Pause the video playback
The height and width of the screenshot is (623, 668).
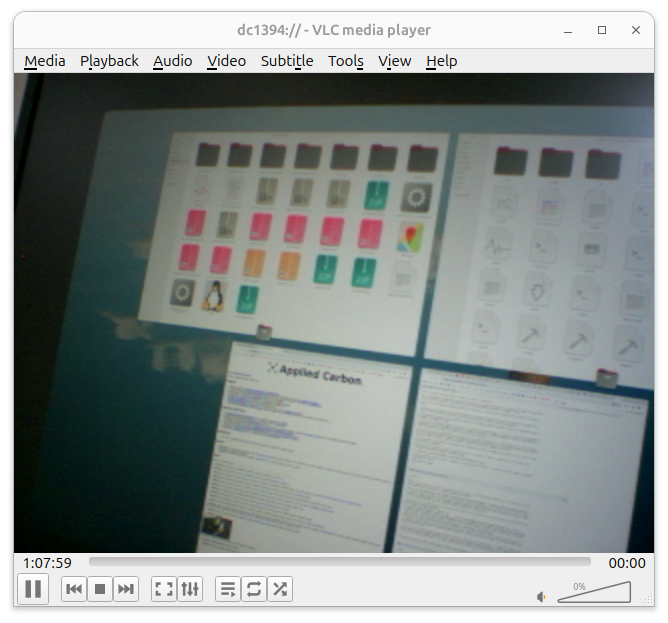coord(33,589)
